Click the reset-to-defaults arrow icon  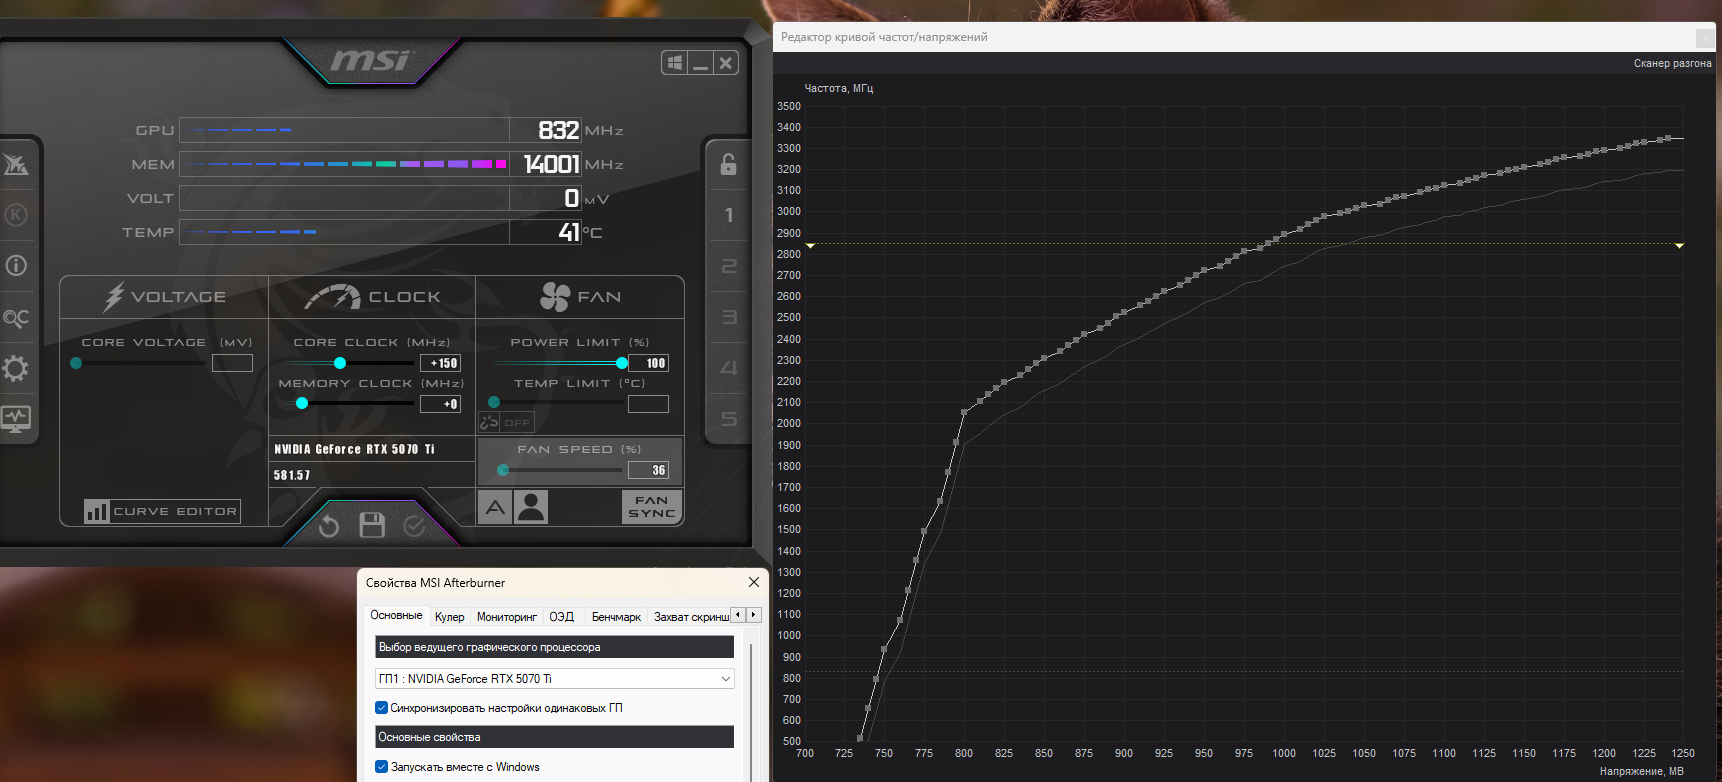[329, 525]
